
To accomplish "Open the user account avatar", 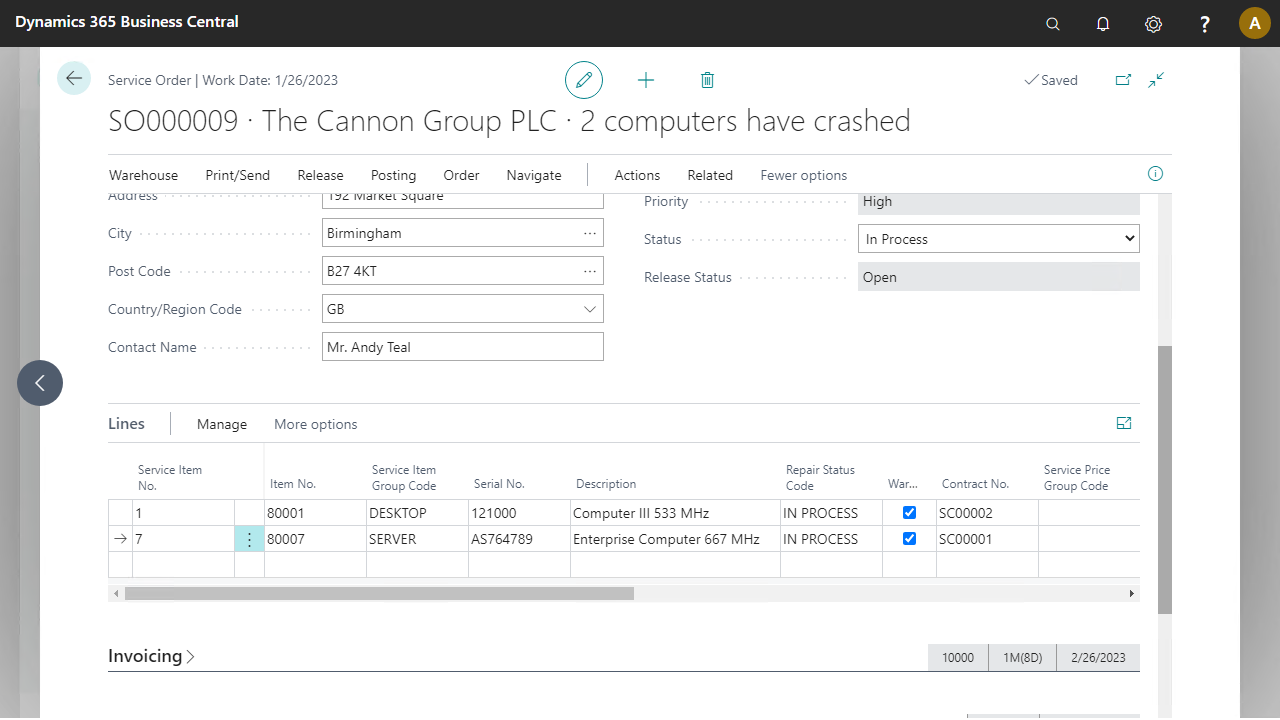I will tap(1255, 23).
